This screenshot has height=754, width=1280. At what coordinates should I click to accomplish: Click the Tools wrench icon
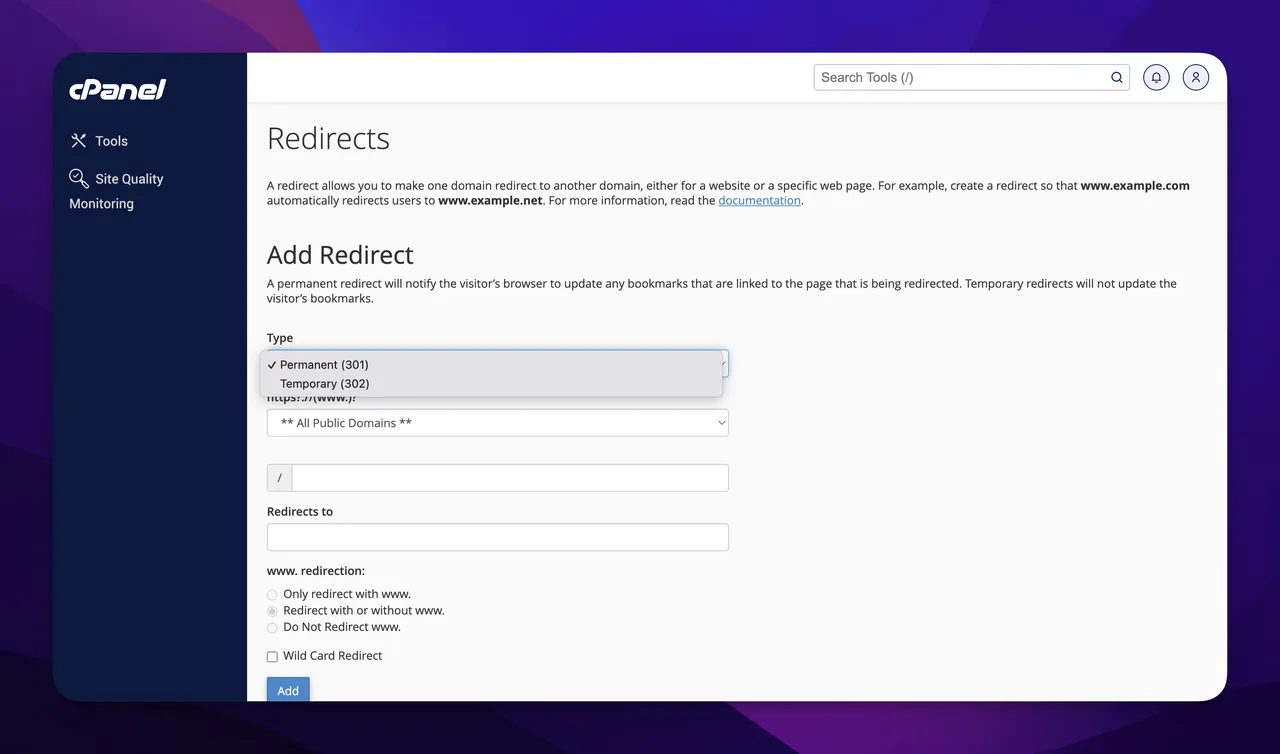78,141
